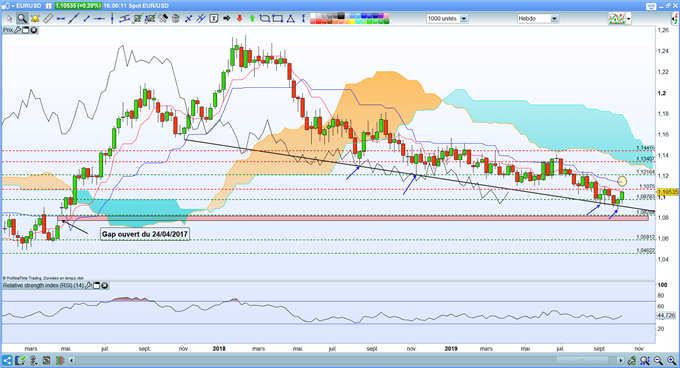680x368 pixels.
Task: Pick the black color swatch
Action: coord(342,16)
